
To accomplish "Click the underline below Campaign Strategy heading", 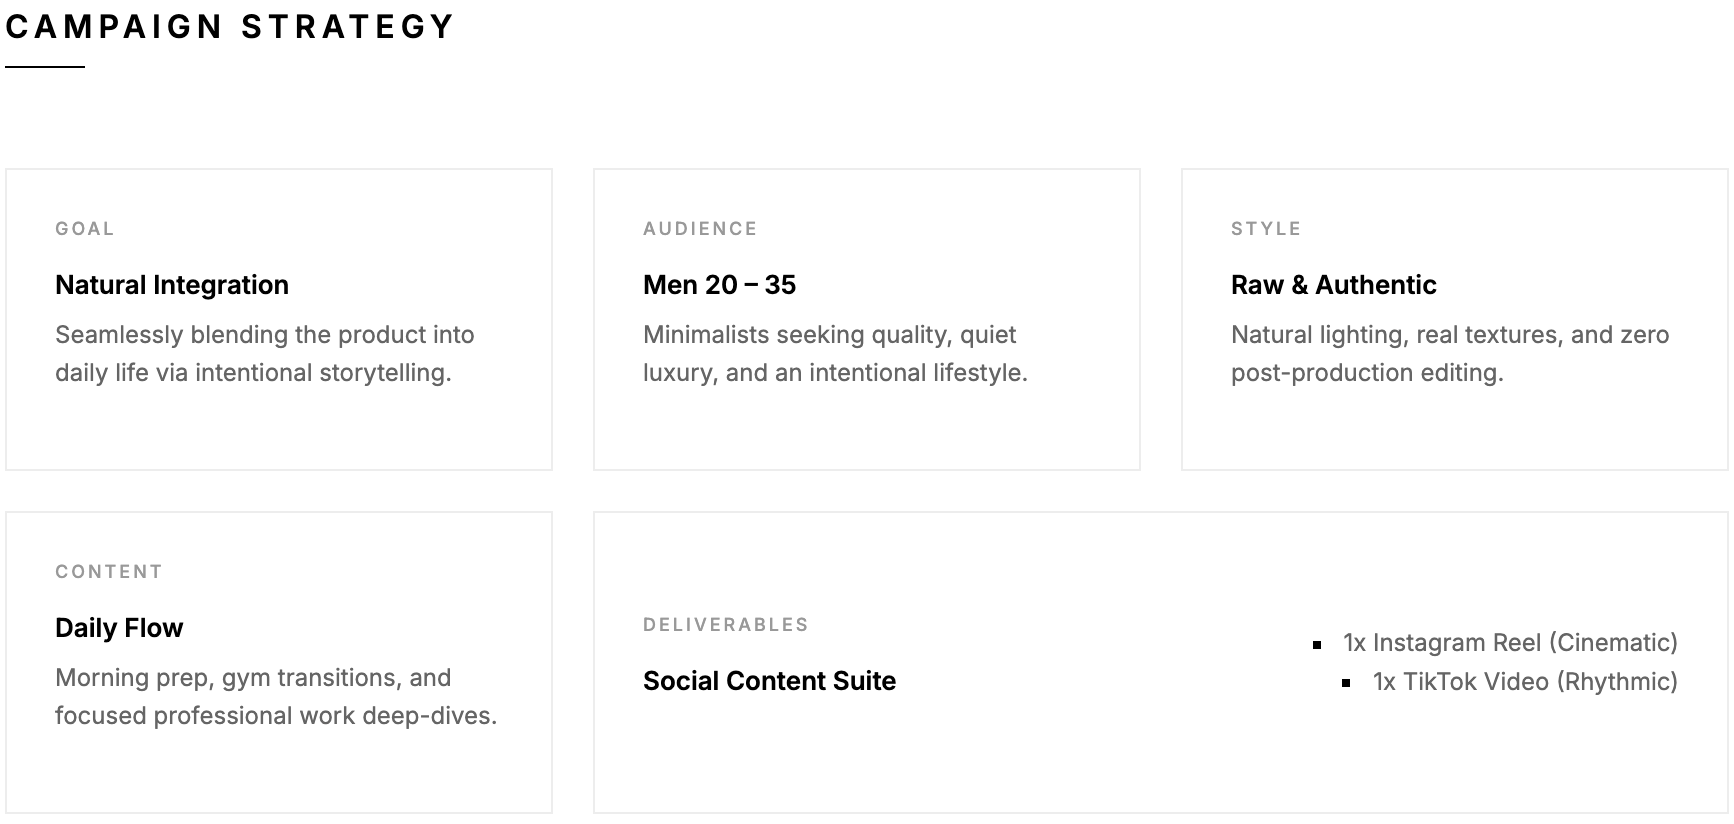I will 45,67.
